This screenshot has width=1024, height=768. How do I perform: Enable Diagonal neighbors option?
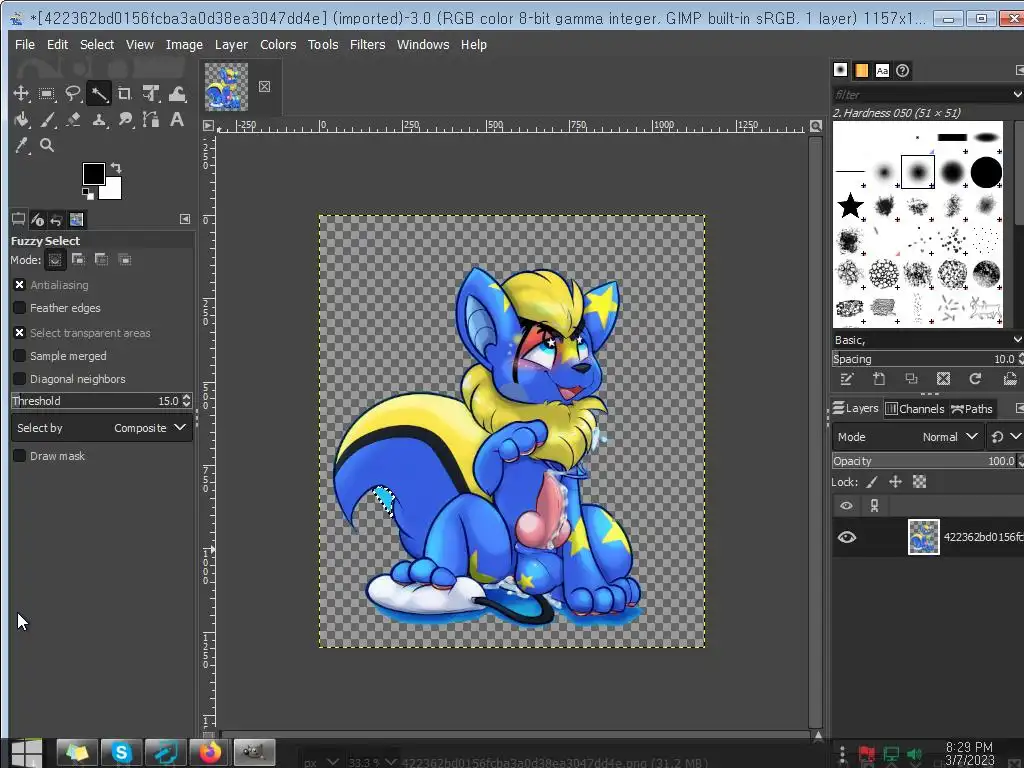pos(20,379)
